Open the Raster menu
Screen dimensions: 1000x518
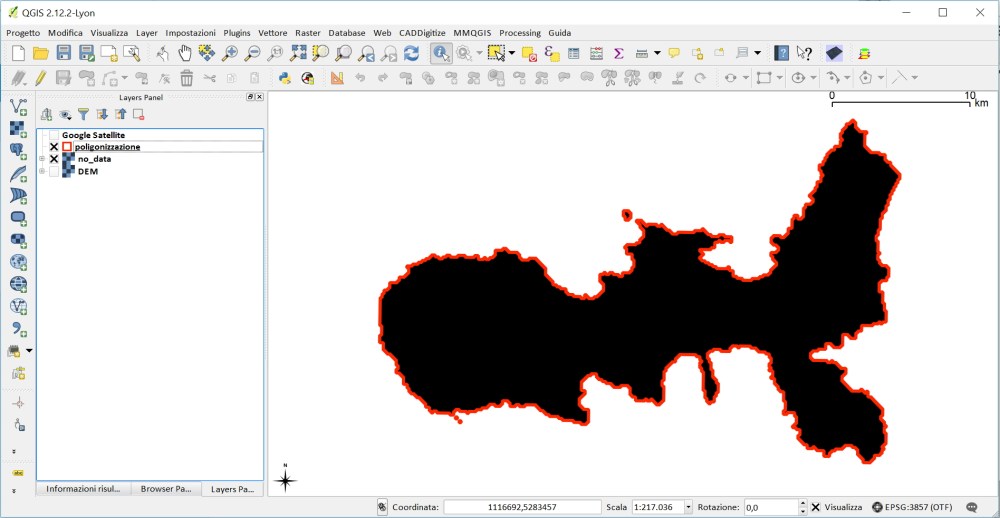[307, 33]
